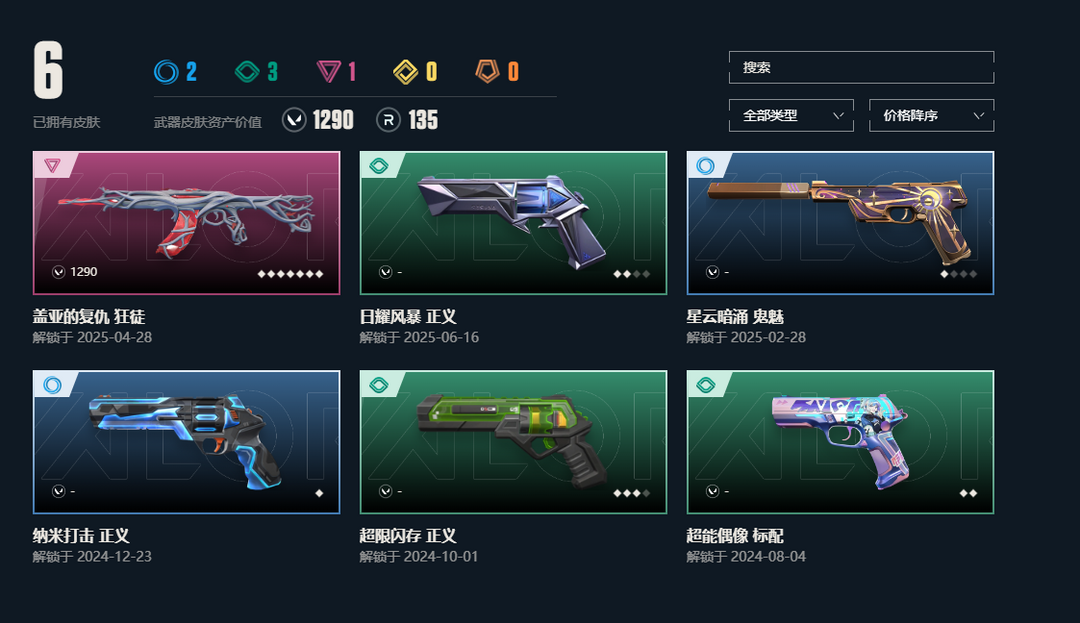This screenshot has width=1080, height=623.
Task: Select the 星云暗涌 鬼魅 skin thumbnail
Action: (x=840, y=223)
